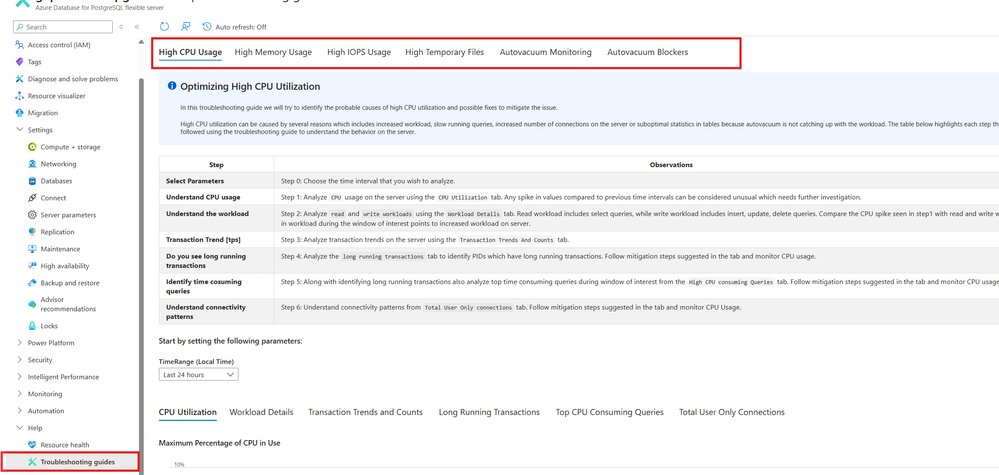Click the feedback icon next to Refresh
This screenshot has width=999, height=475.
[x=185, y=27]
